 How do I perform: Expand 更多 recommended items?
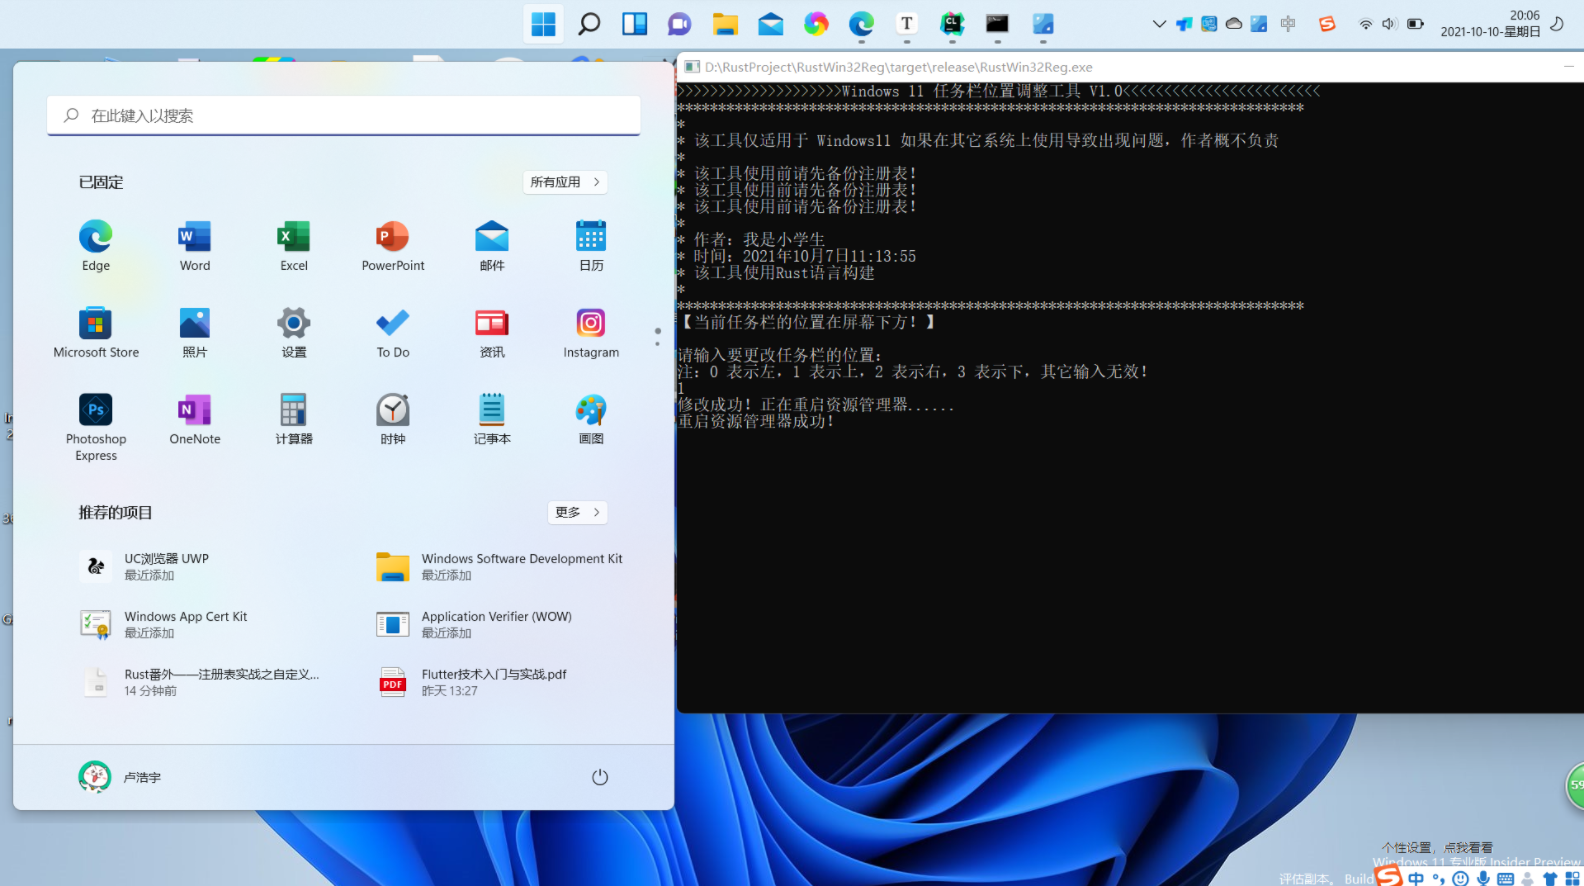[577, 512]
